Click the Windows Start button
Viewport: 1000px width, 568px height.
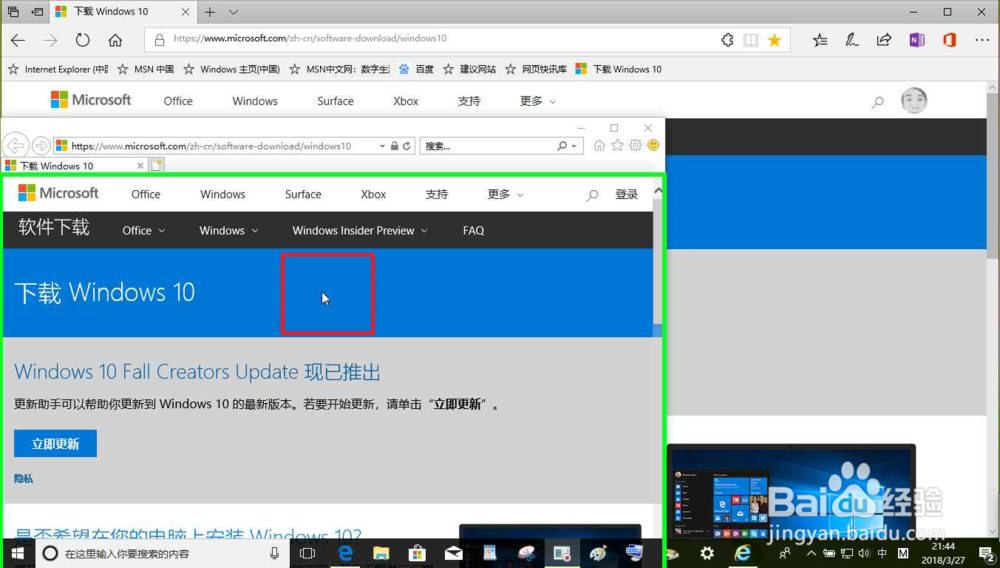[17, 553]
